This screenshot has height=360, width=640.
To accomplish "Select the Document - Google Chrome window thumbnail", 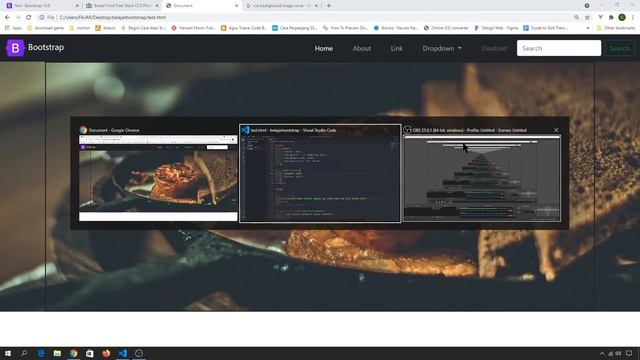I will pos(158,173).
